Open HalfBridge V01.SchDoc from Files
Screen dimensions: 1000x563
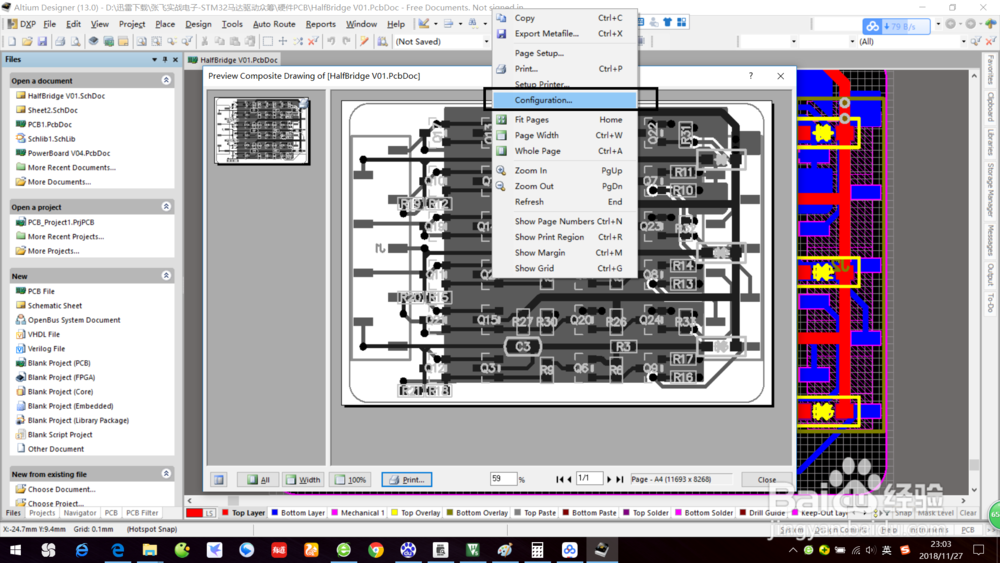point(66,96)
